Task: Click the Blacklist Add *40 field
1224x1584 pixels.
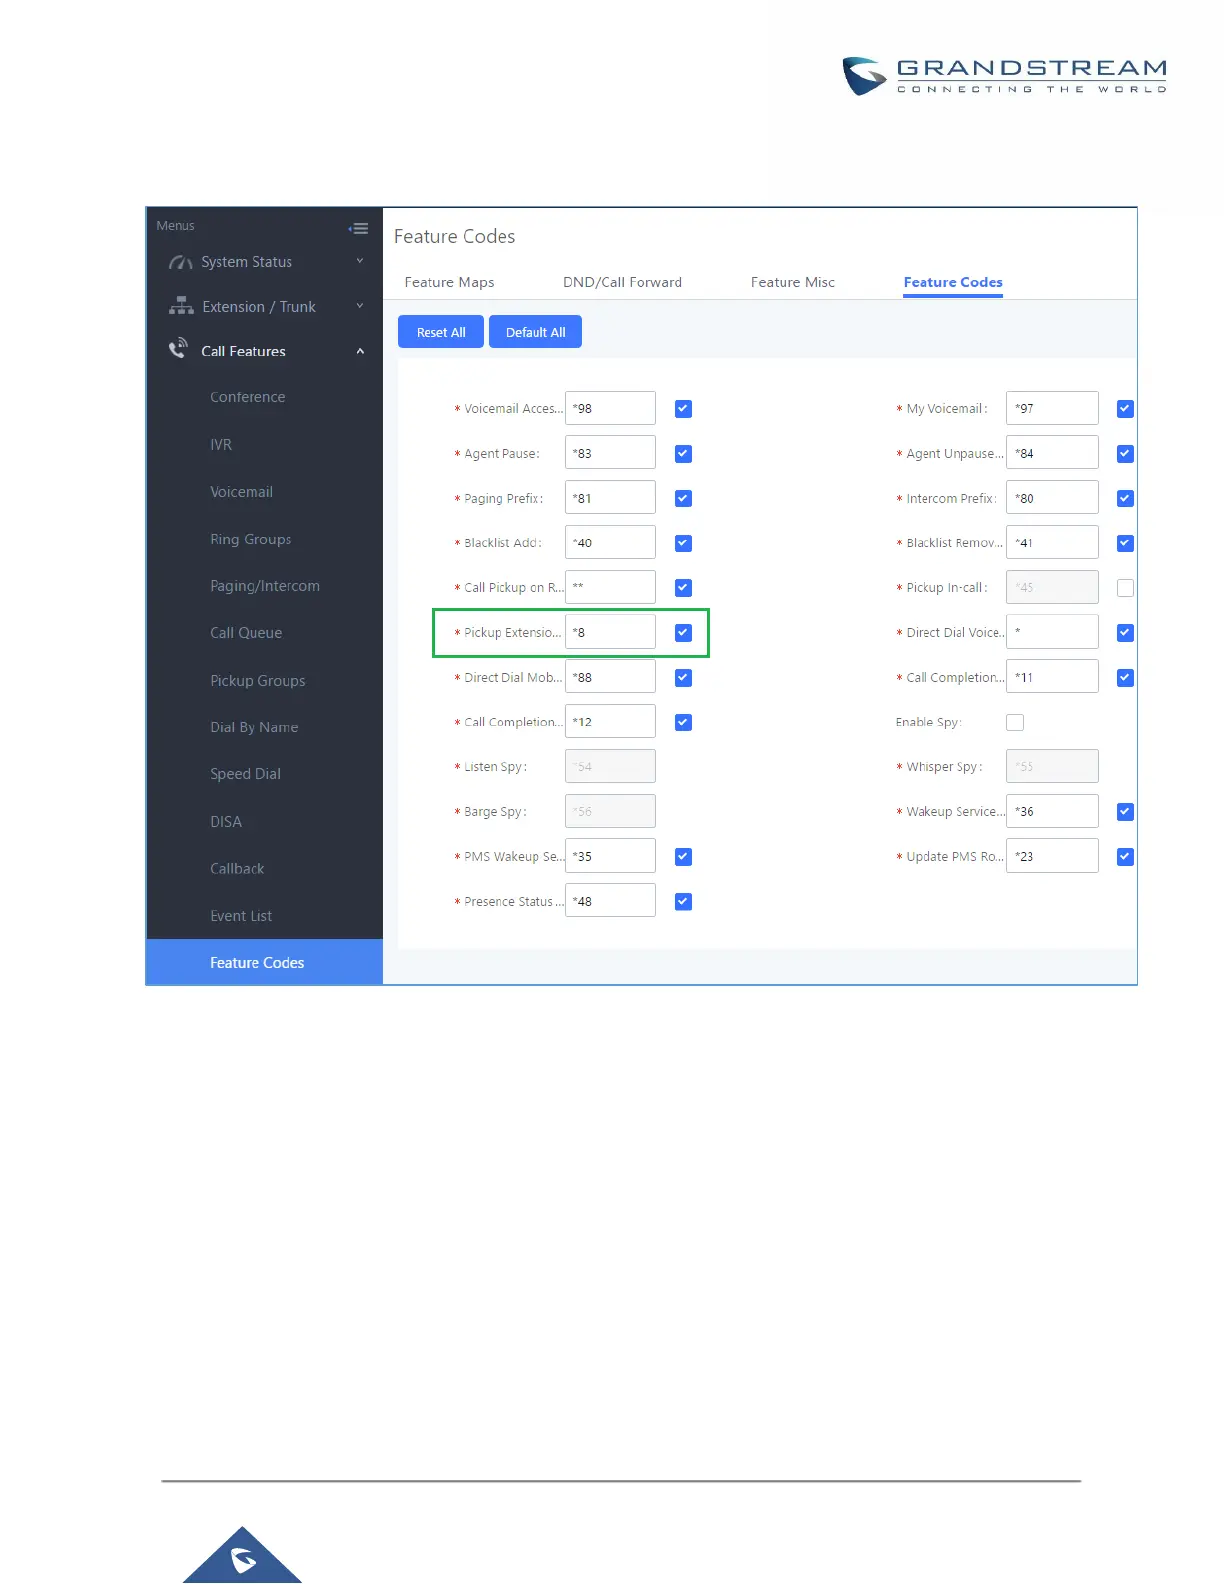Action: pos(610,543)
